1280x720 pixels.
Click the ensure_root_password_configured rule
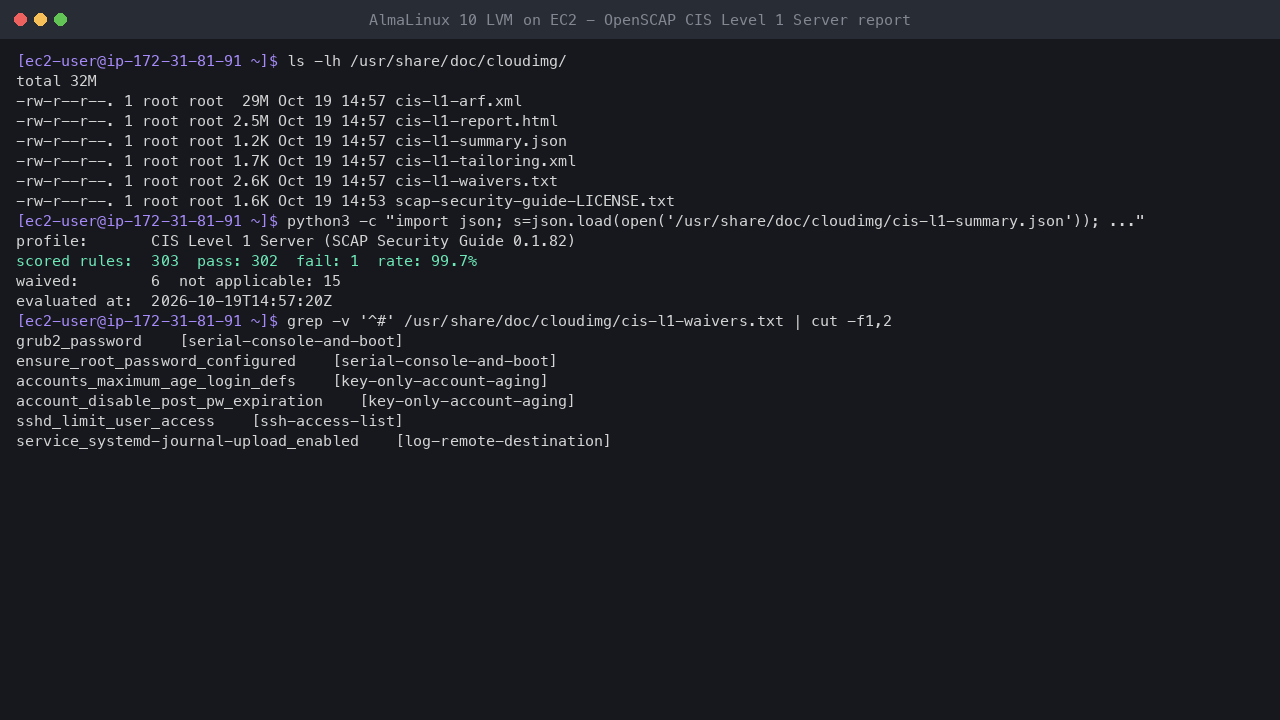(x=156, y=361)
